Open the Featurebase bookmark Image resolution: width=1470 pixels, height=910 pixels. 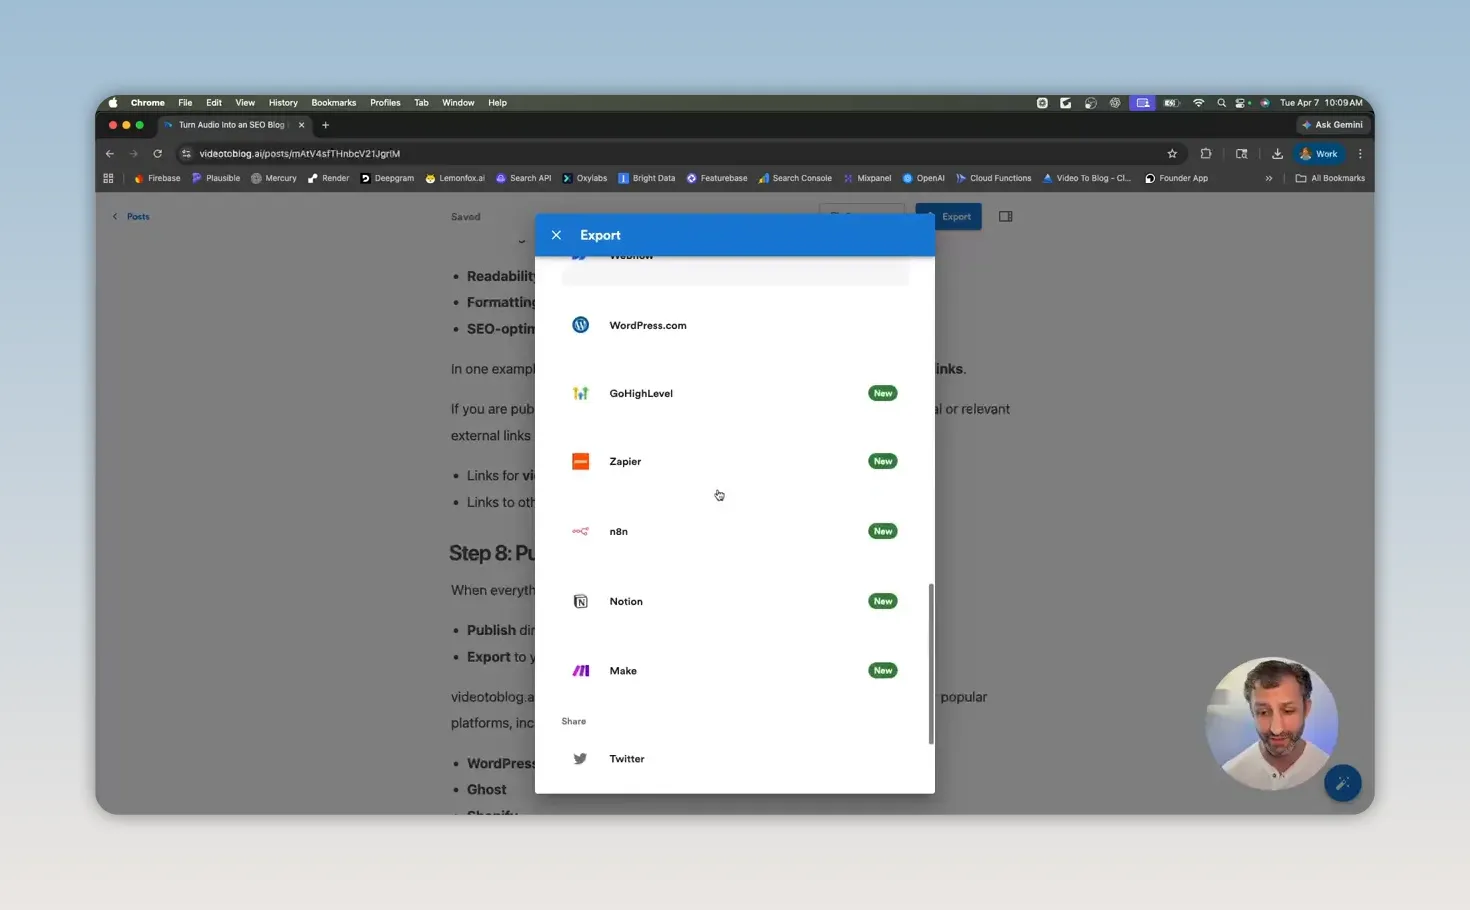click(x=717, y=178)
